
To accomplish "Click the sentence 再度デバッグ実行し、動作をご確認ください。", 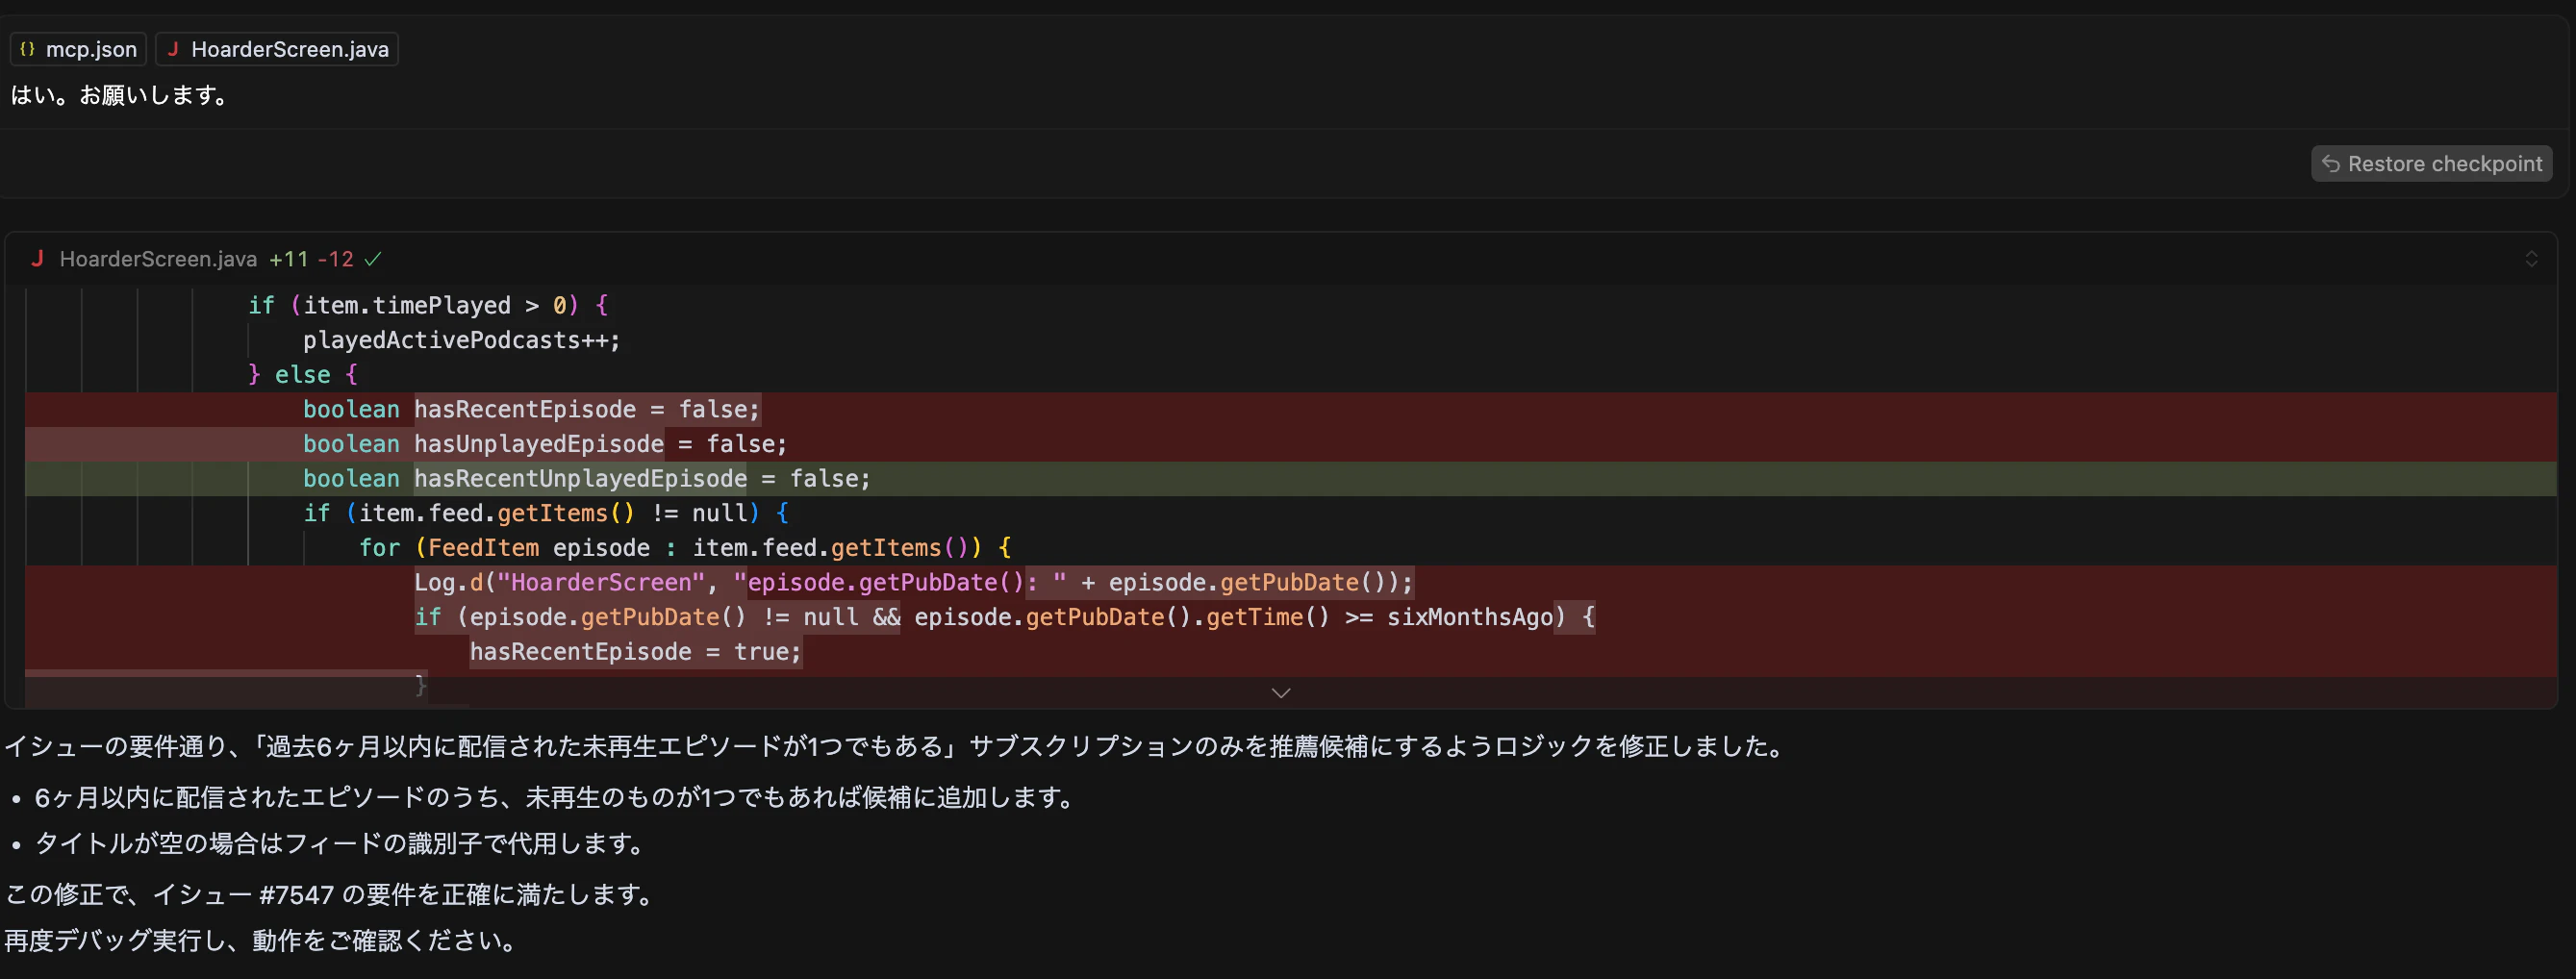I will (262, 941).
